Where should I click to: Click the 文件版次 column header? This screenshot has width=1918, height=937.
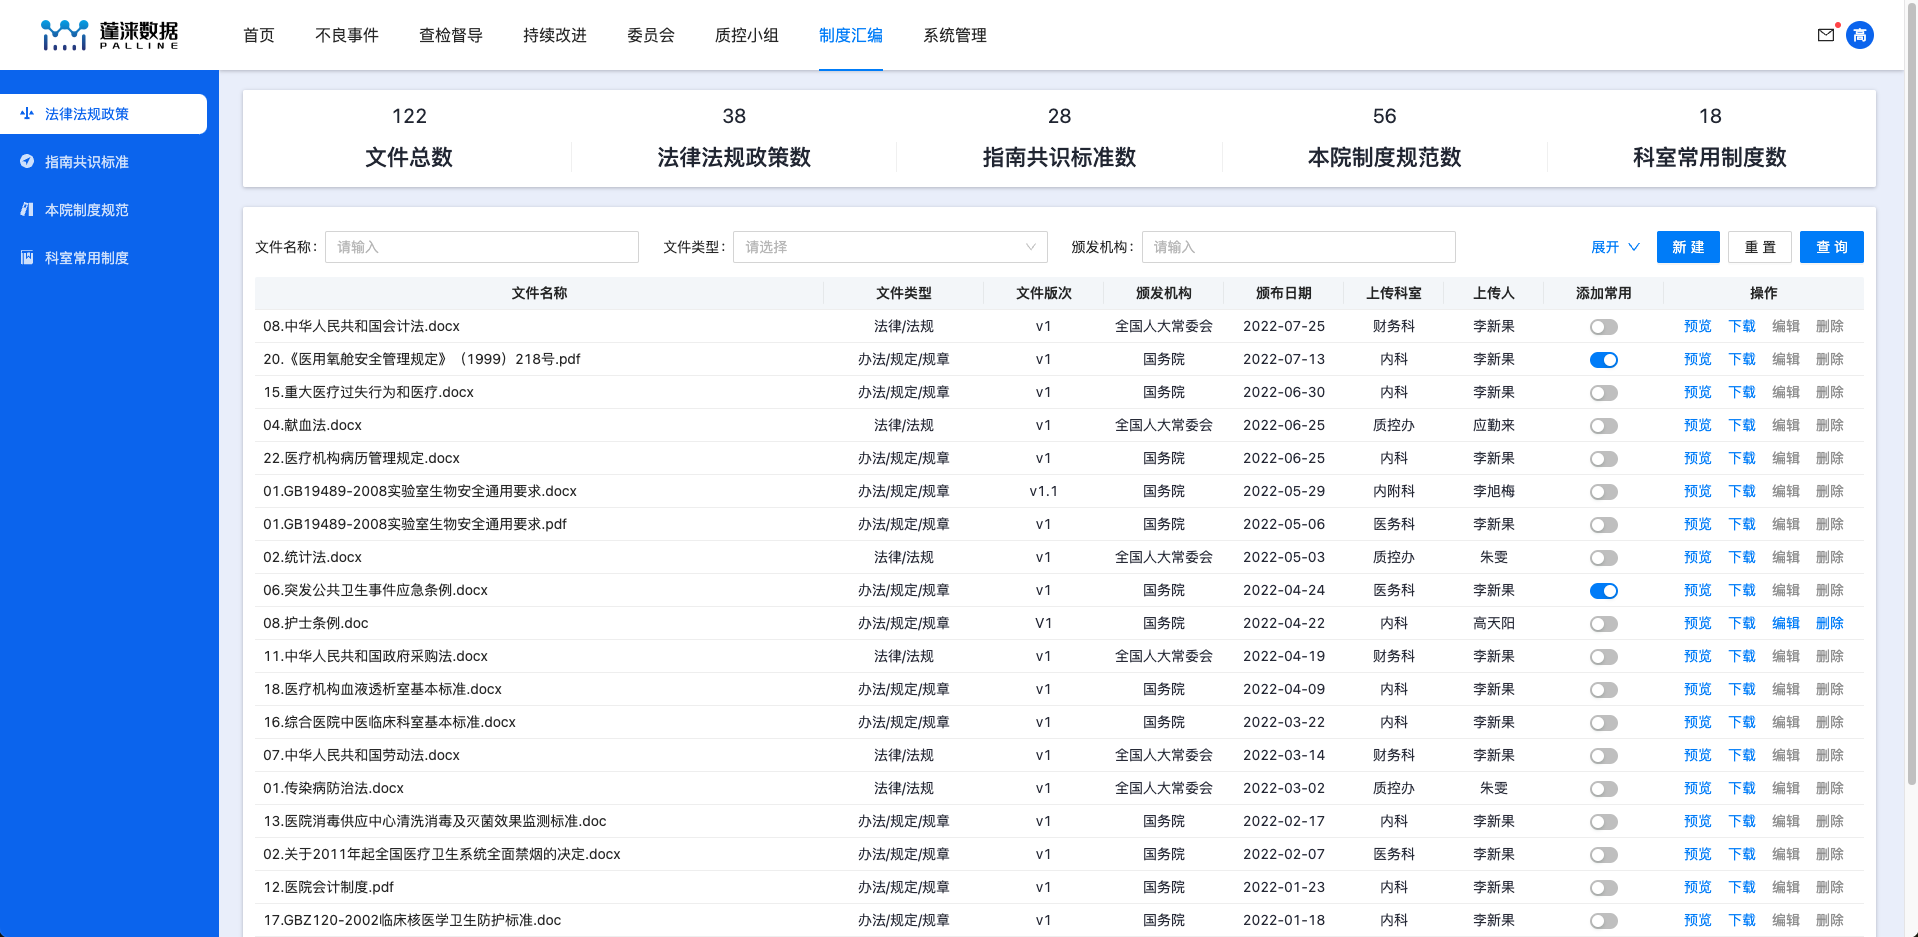pyautogui.click(x=1044, y=293)
